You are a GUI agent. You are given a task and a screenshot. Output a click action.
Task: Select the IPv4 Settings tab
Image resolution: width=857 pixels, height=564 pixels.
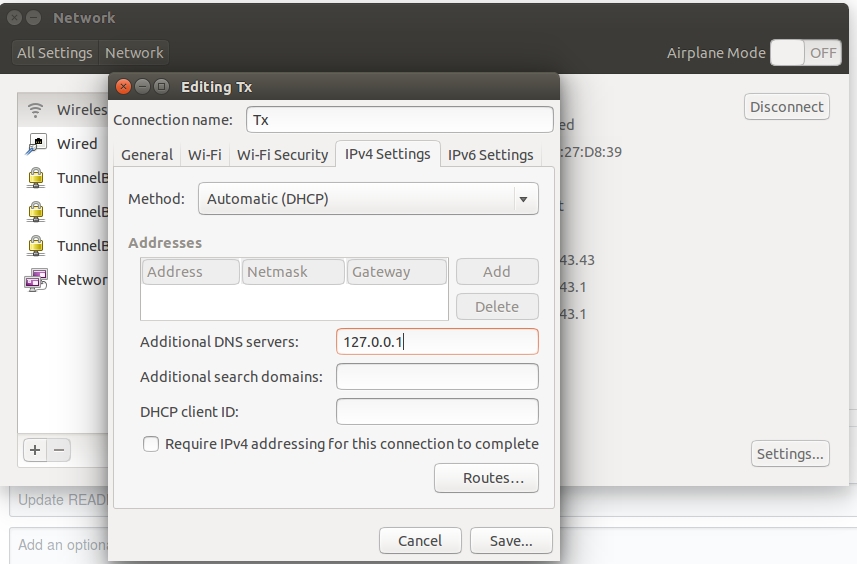[388, 154]
